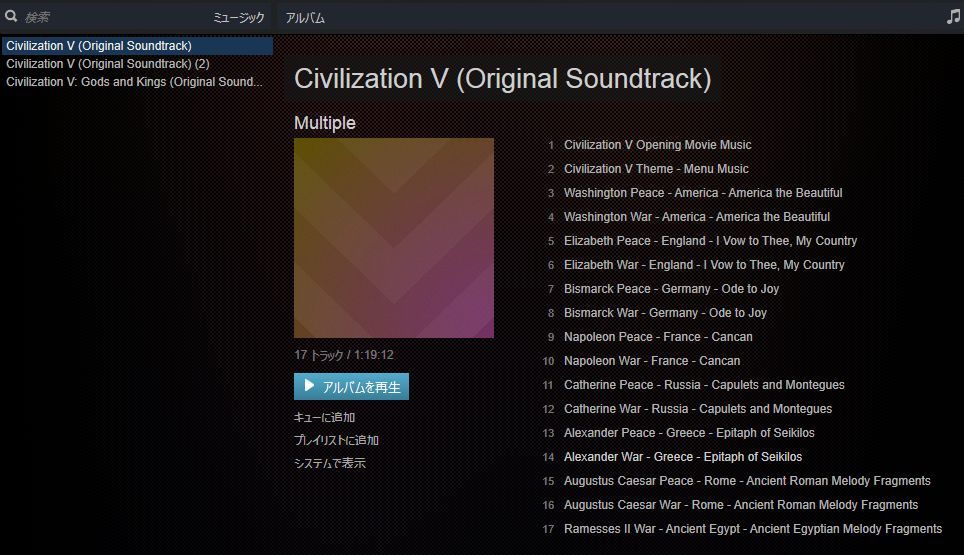Select track Napoleon Peace - France
Image resolution: width=964 pixels, height=555 pixels.
658,337
